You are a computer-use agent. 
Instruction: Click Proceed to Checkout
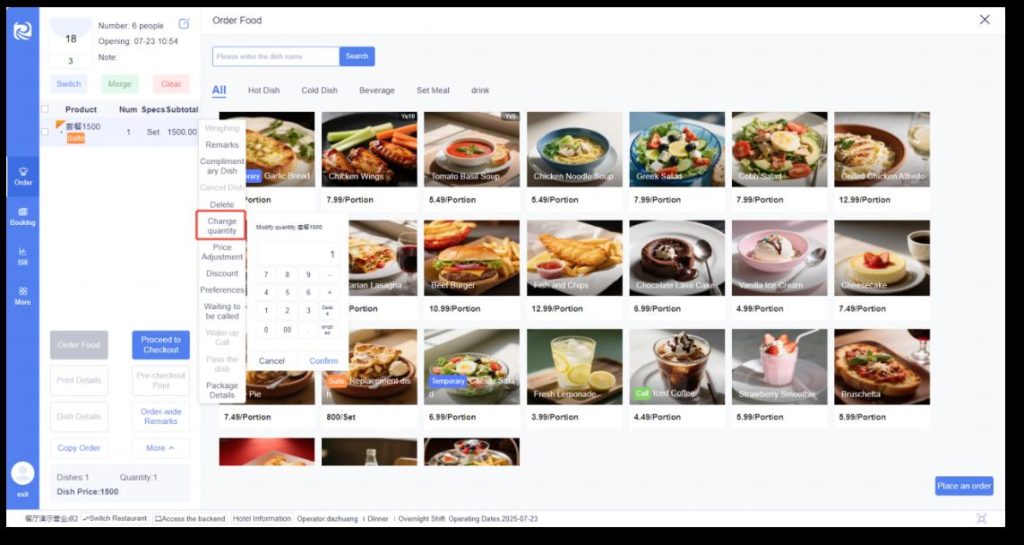(161, 345)
